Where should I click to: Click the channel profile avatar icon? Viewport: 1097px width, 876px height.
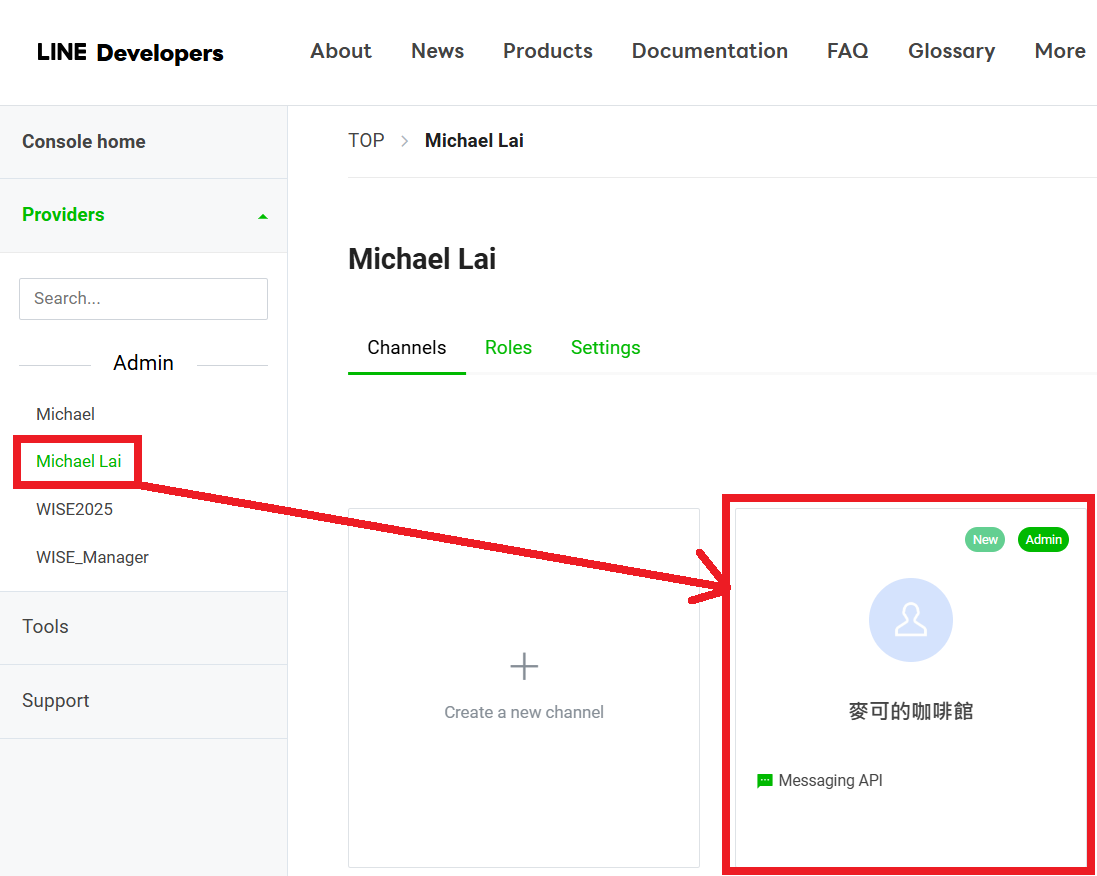tap(910, 620)
